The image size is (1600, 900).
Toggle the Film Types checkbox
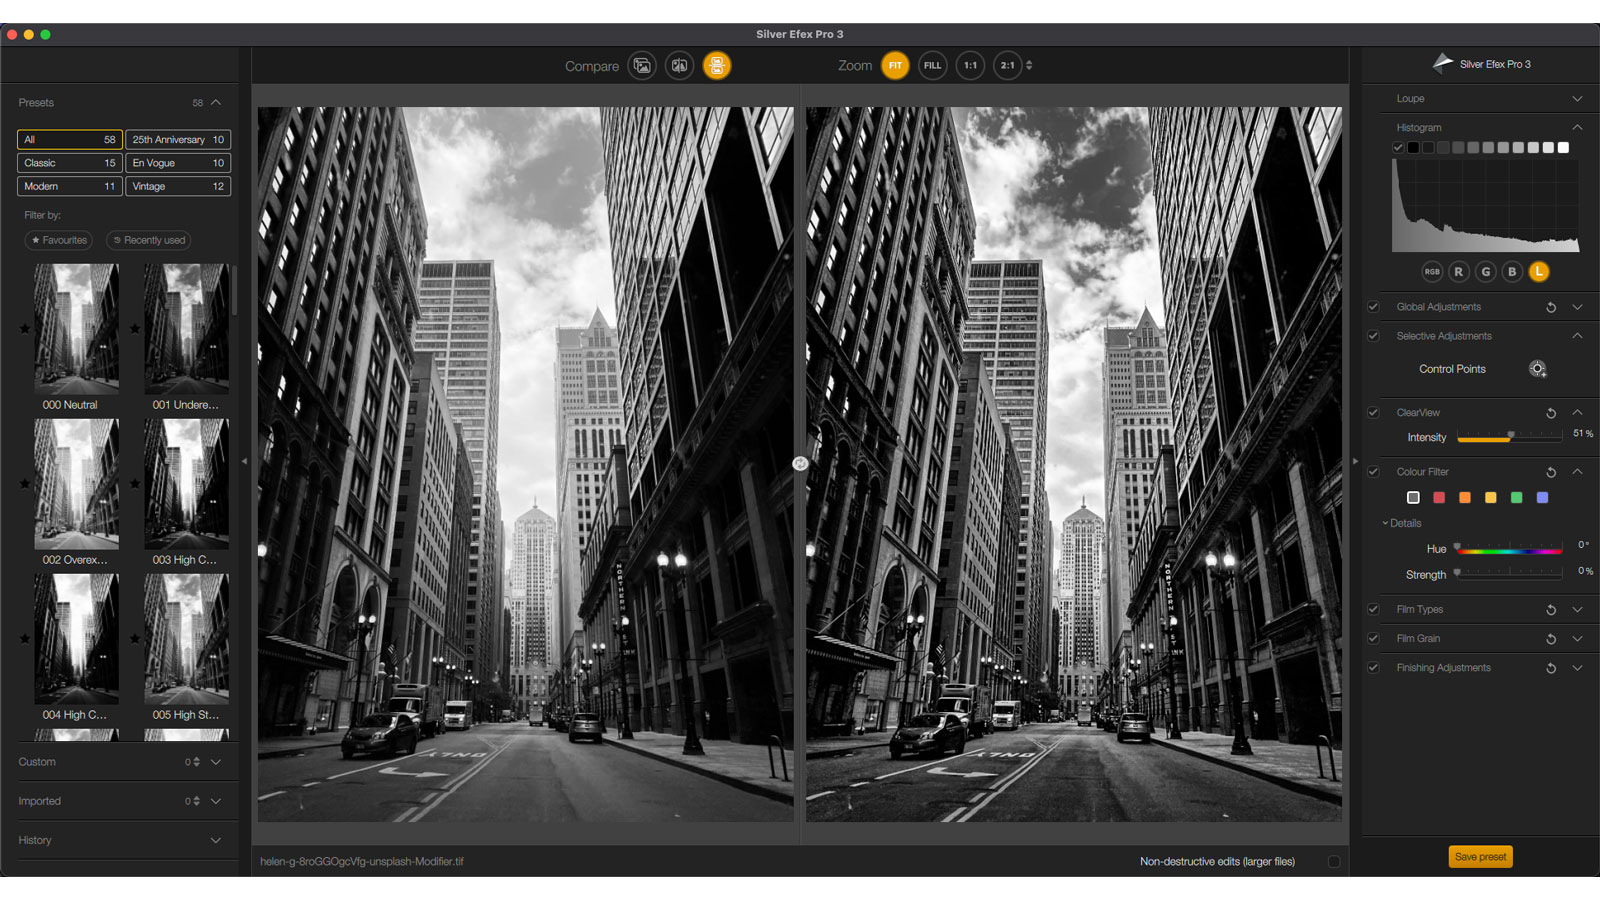1374,609
